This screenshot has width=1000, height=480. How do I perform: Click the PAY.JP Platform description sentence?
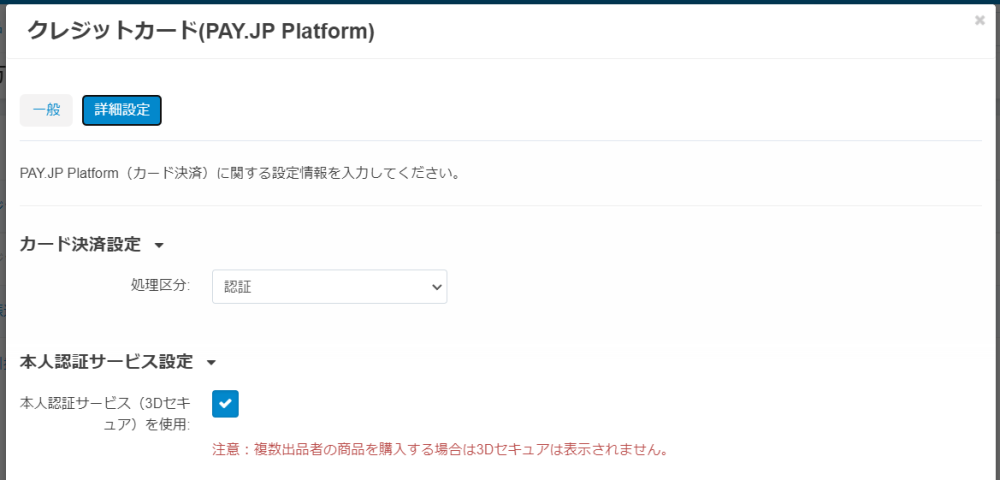point(240,173)
